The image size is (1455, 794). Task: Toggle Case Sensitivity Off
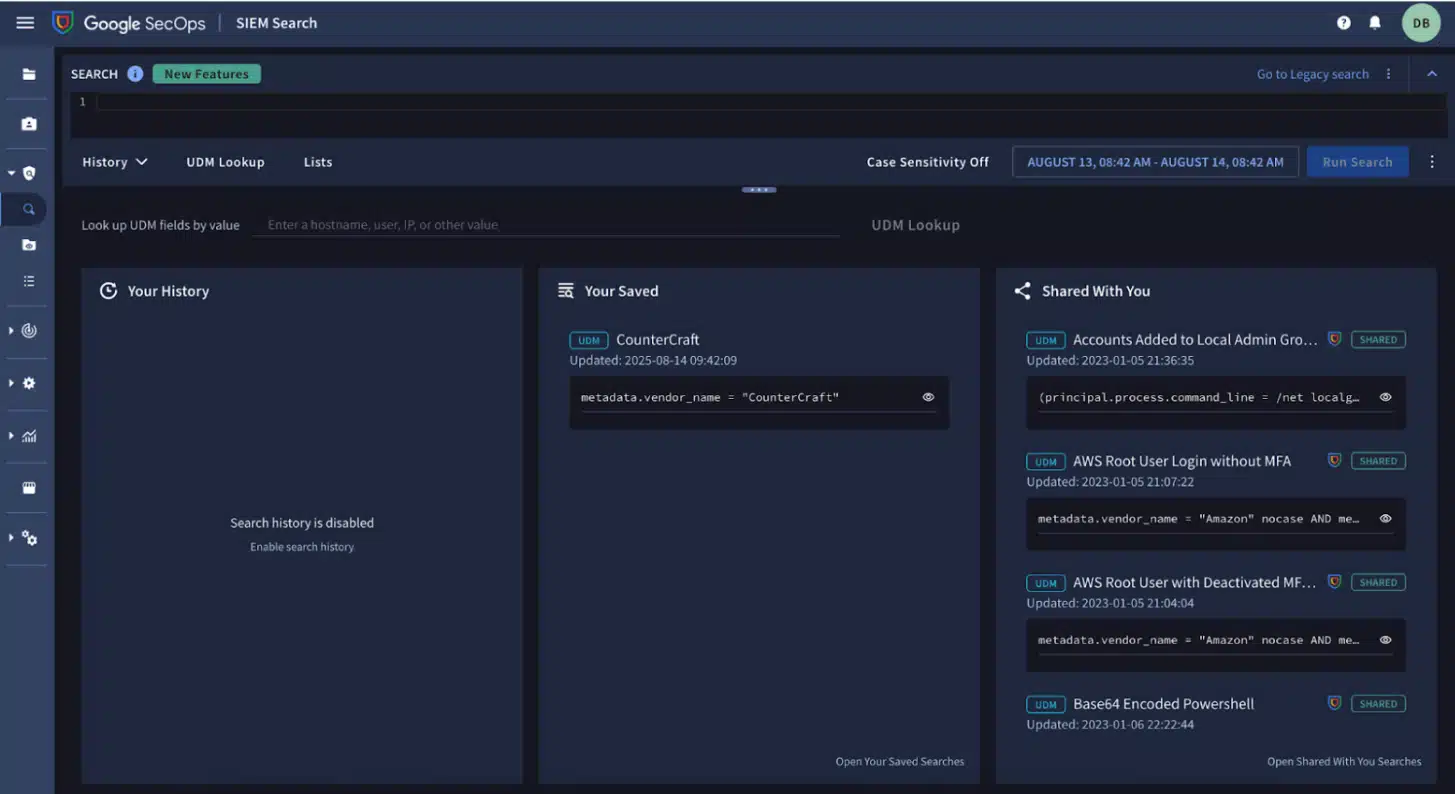coord(927,162)
